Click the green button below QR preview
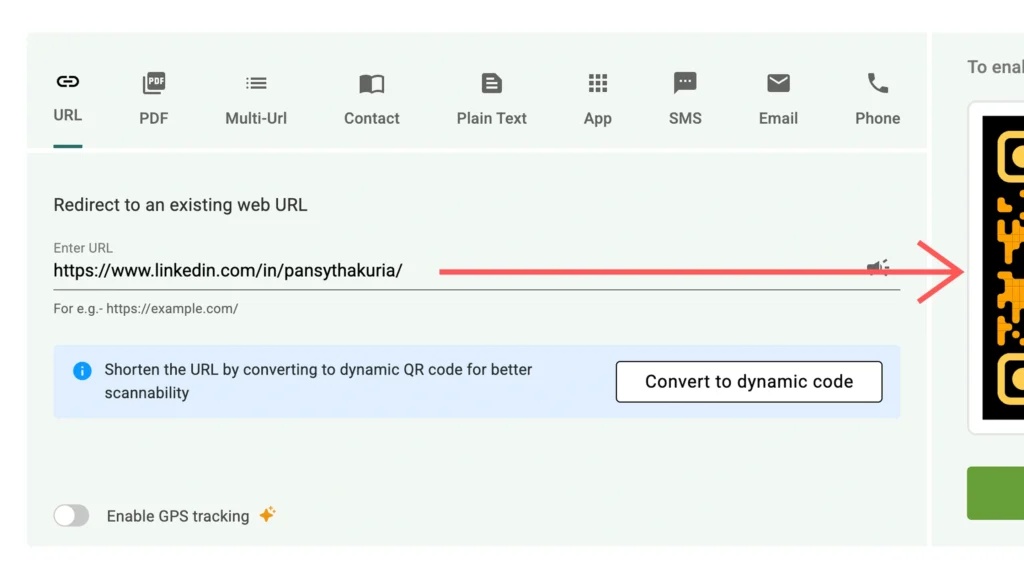This screenshot has width=1024, height=576. click(995, 493)
